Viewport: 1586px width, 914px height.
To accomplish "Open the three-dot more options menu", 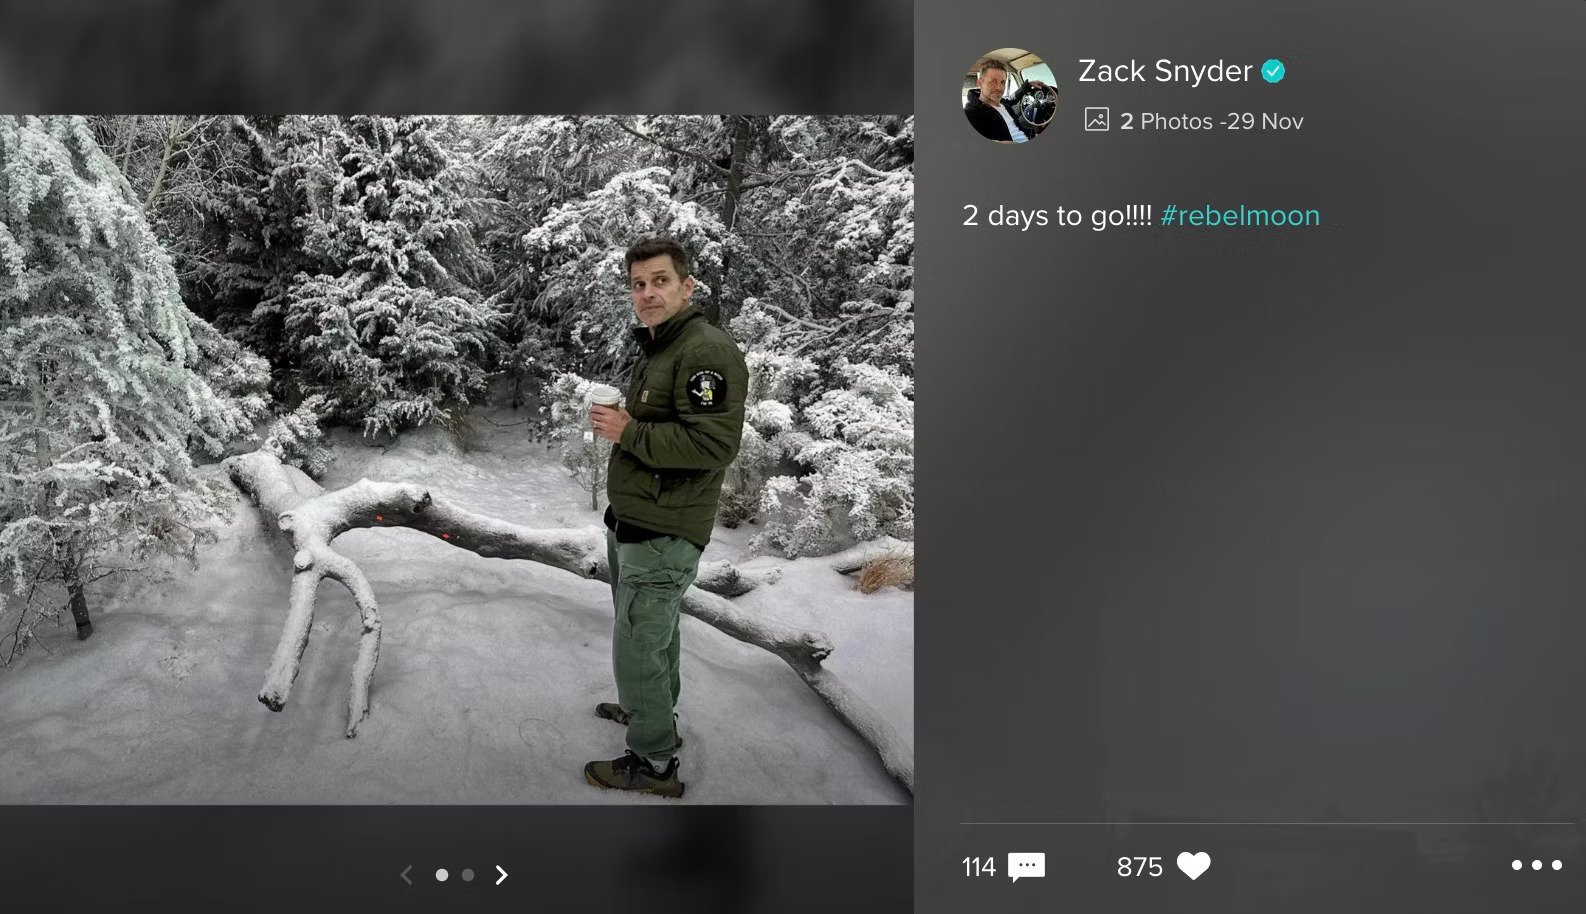I will pos(1536,865).
